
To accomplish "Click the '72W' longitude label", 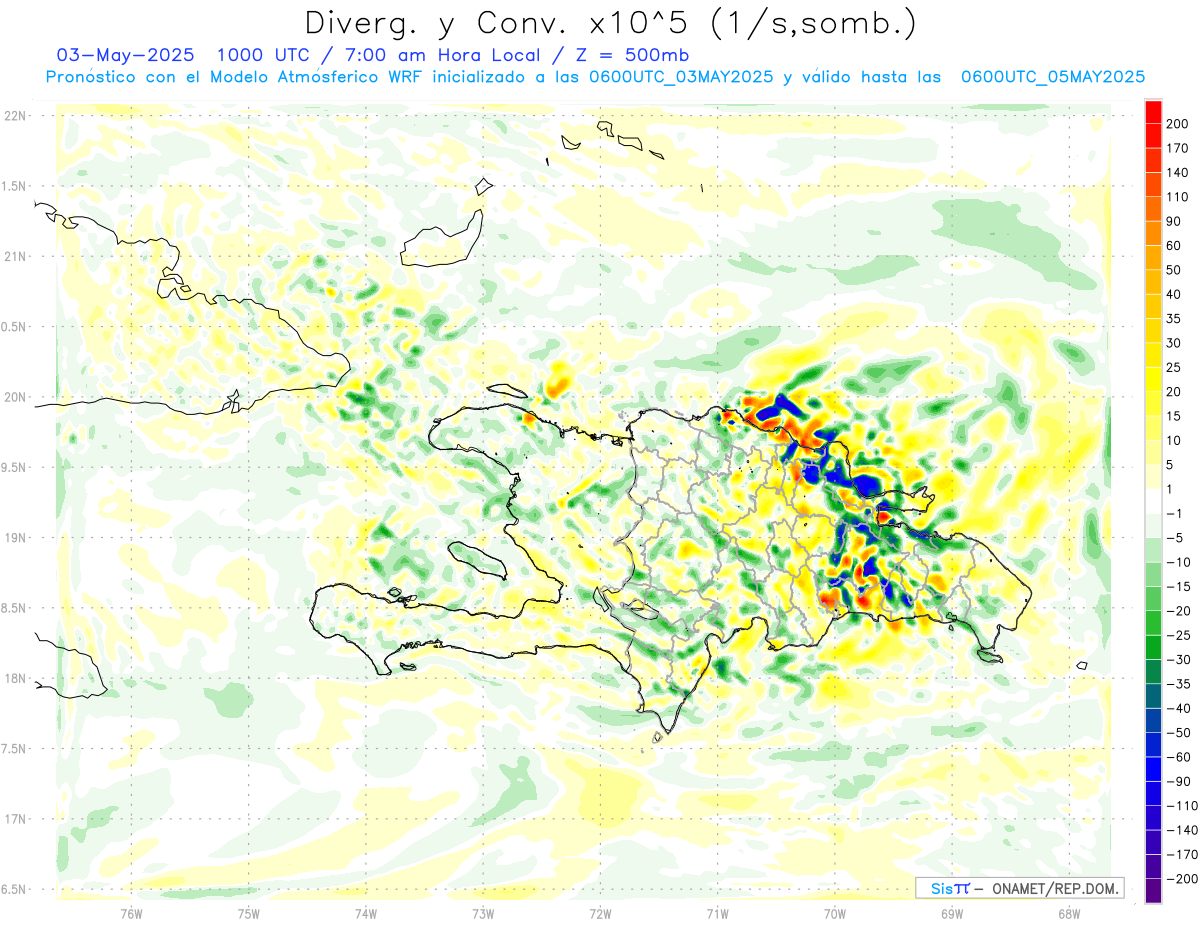I will (x=600, y=914).
